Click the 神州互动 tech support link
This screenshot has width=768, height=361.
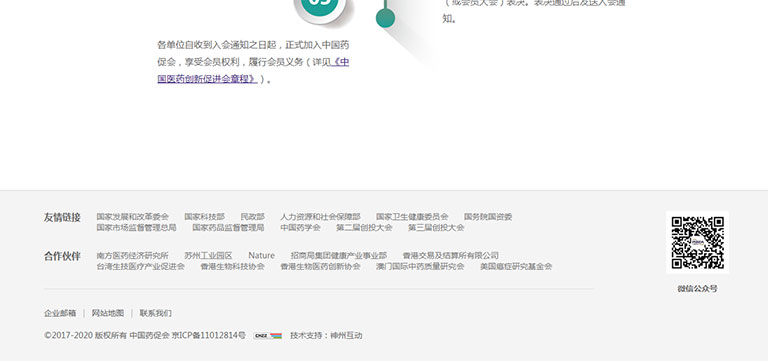tap(346, 336)
